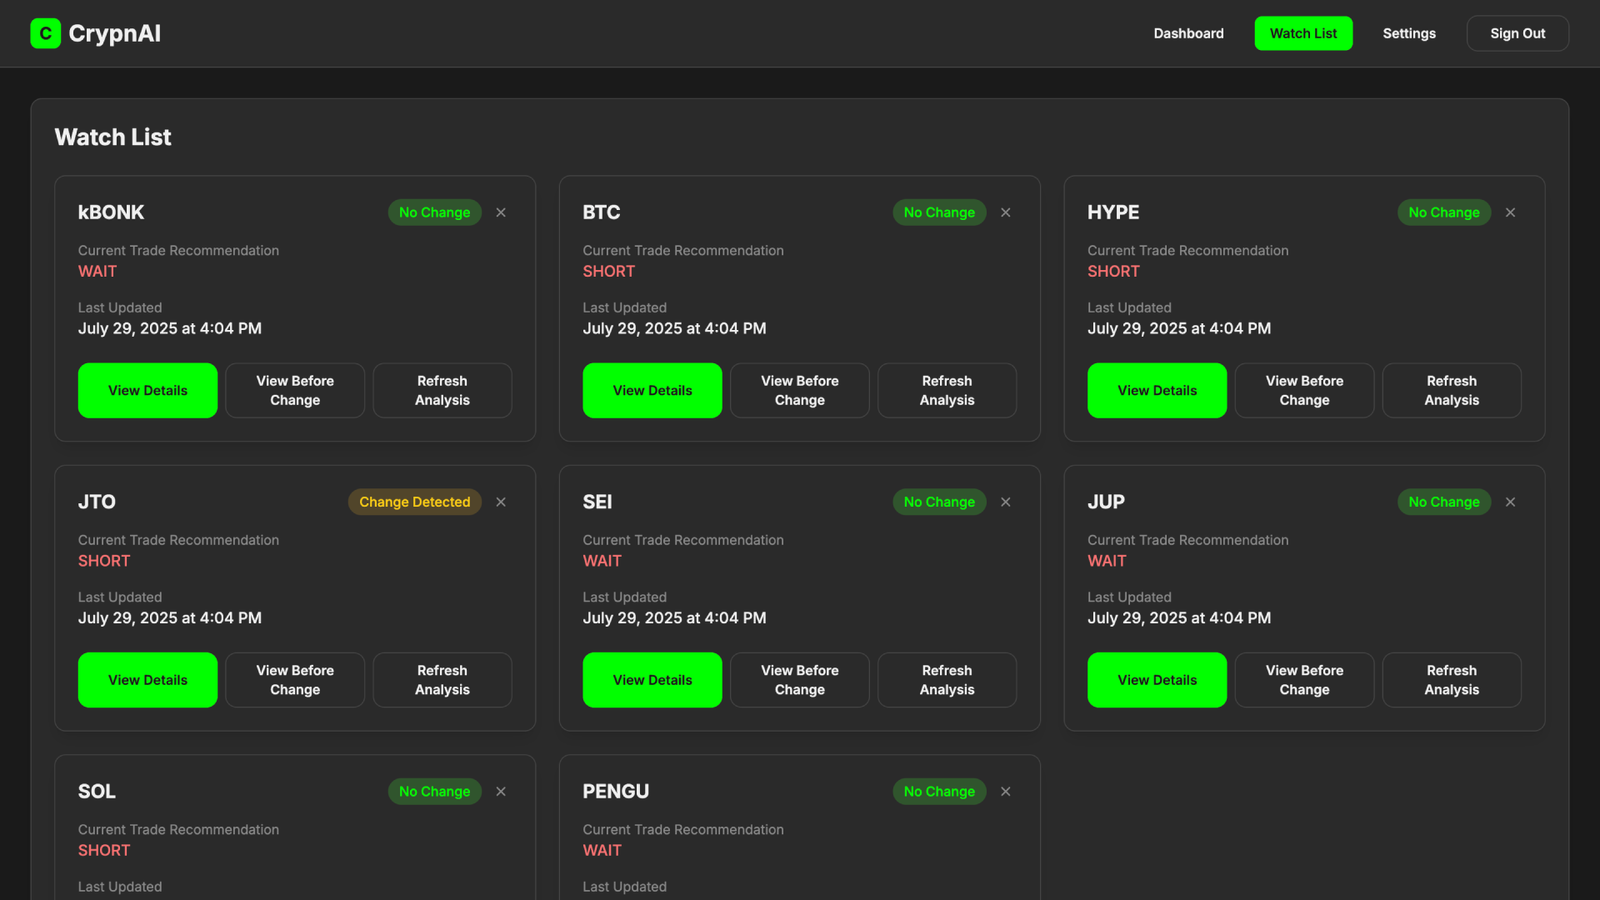Select the Watch List nav tab
The height and width of the screenshot is (900, 1600).
click(1303, 33)
